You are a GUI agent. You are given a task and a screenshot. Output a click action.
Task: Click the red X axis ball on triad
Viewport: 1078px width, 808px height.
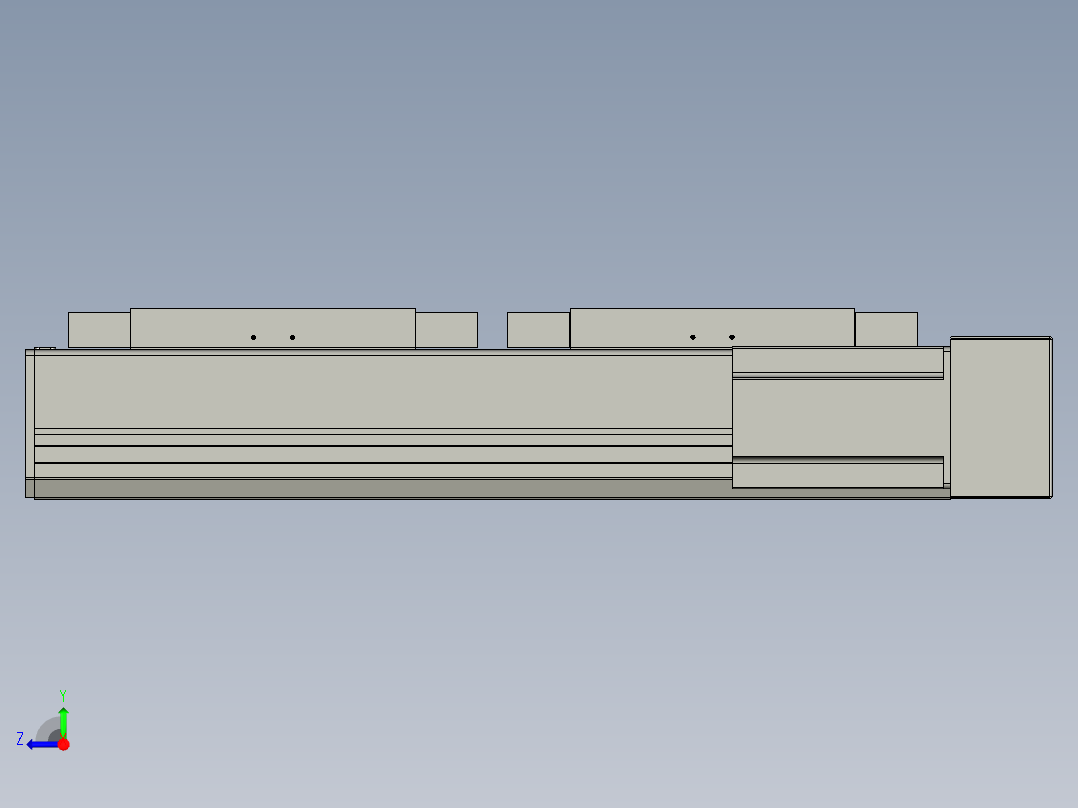click(63, 744)
